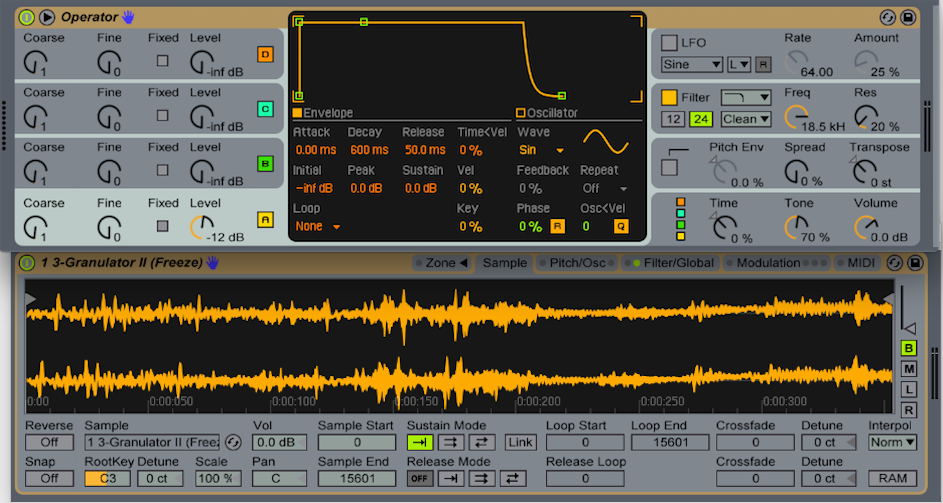Toggle Snap Off button
This screenshot has width=943, height=503.
49,479
